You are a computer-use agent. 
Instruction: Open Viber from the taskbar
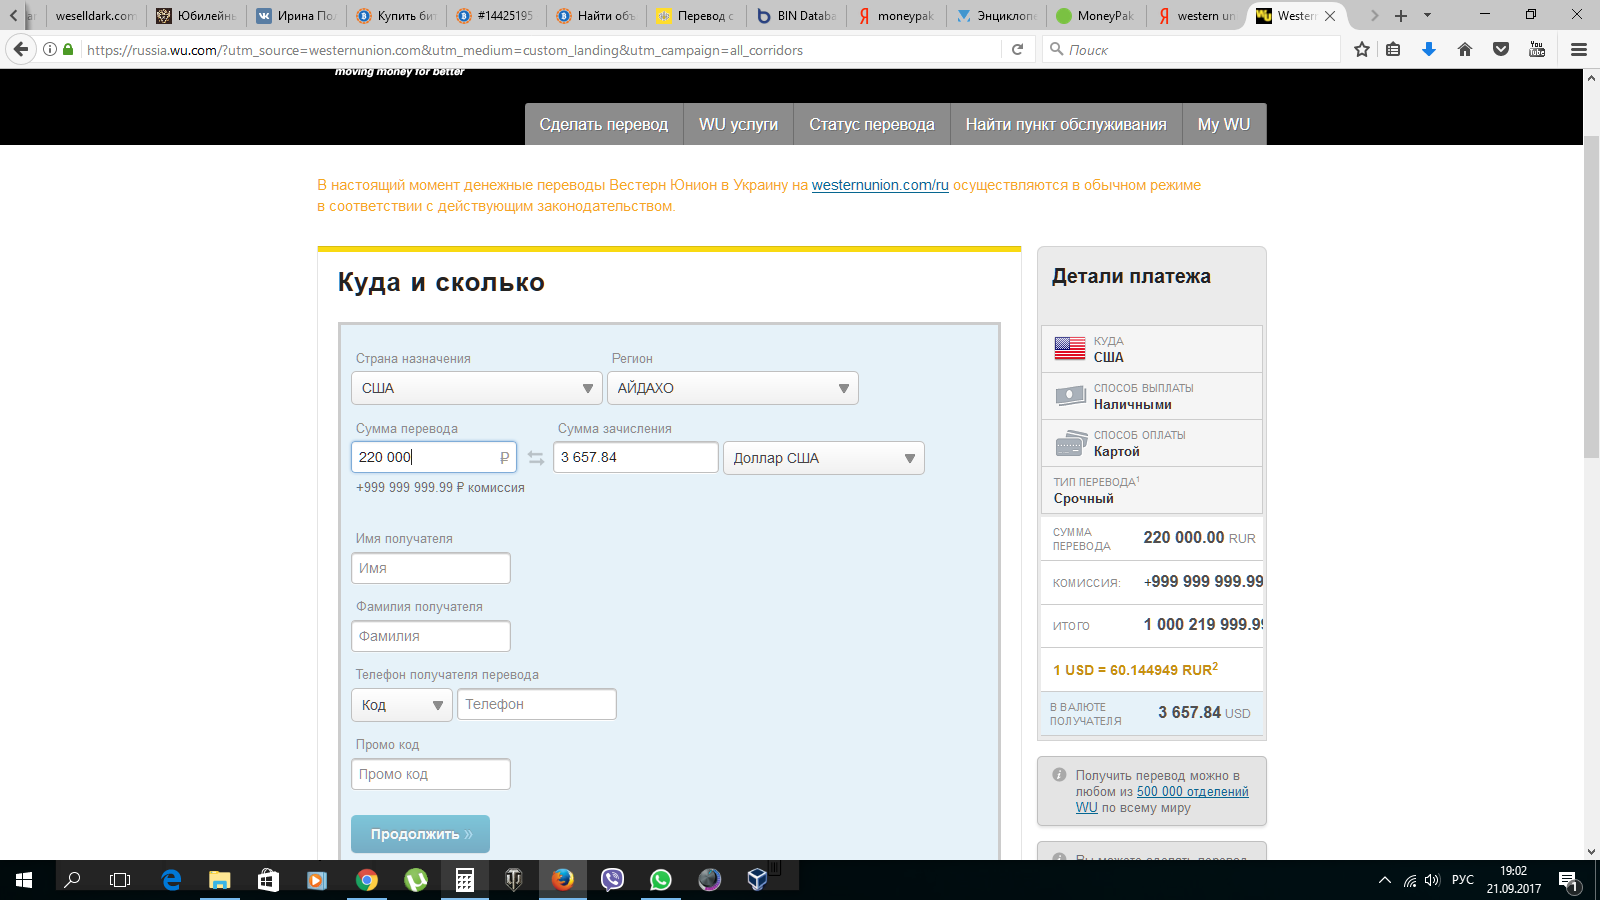[612, 880]
